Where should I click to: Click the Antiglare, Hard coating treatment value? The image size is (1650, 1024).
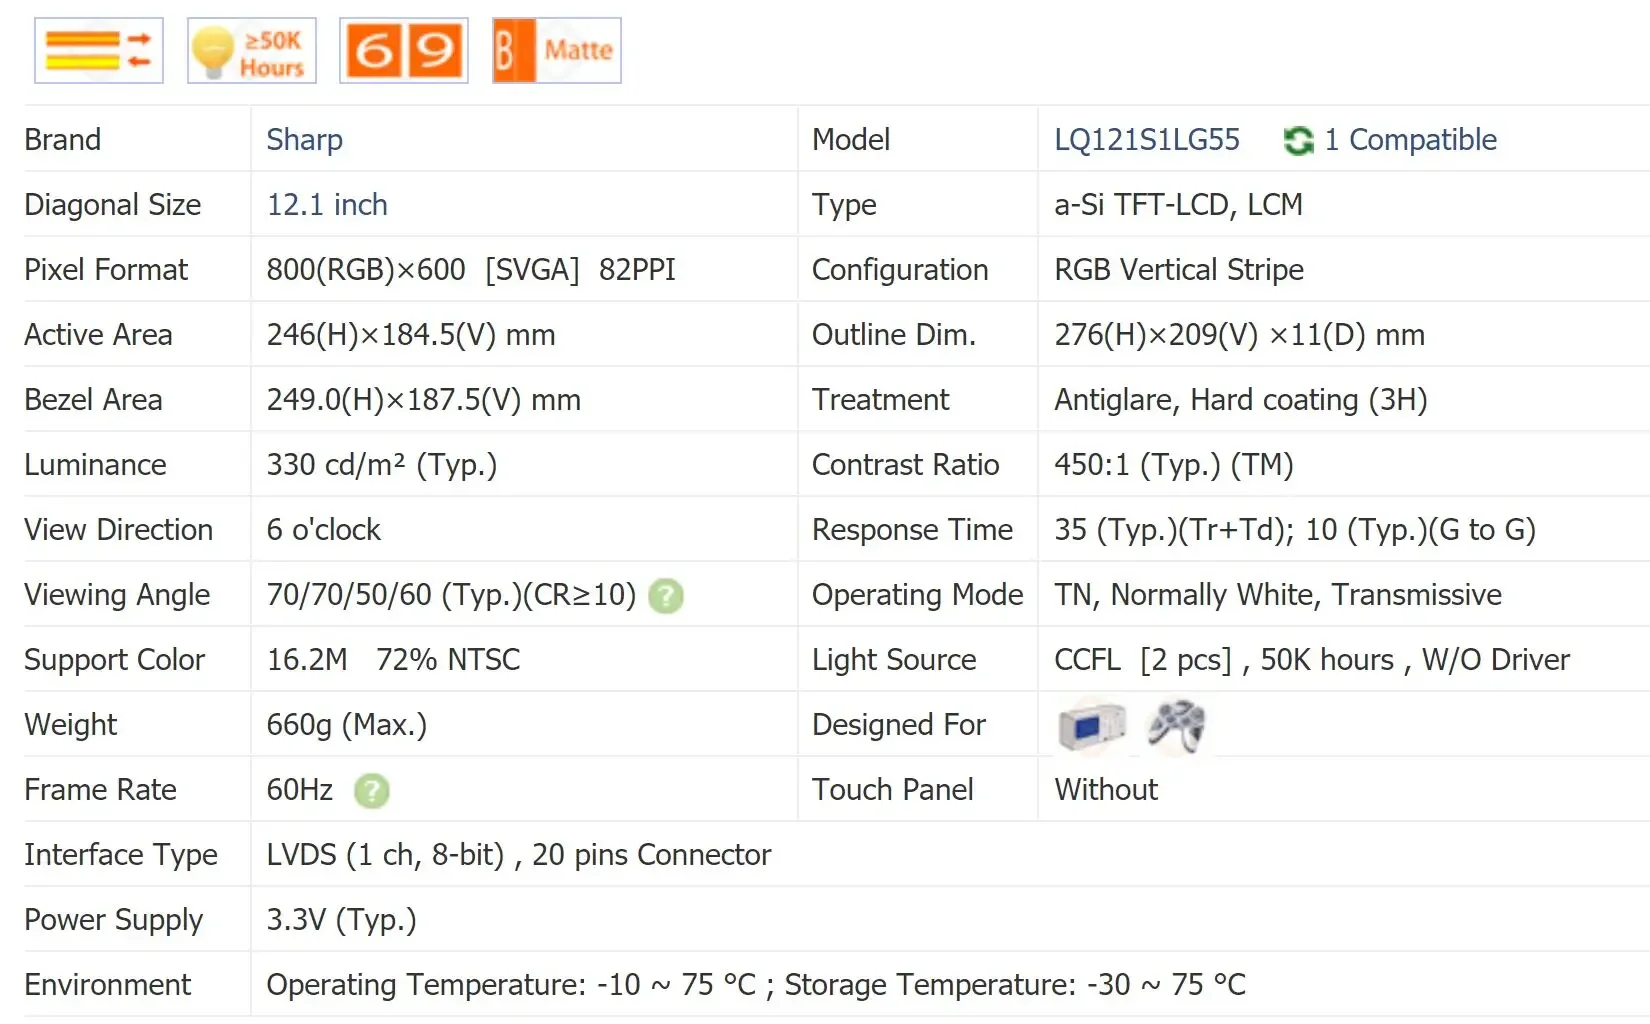point(1240,400)
